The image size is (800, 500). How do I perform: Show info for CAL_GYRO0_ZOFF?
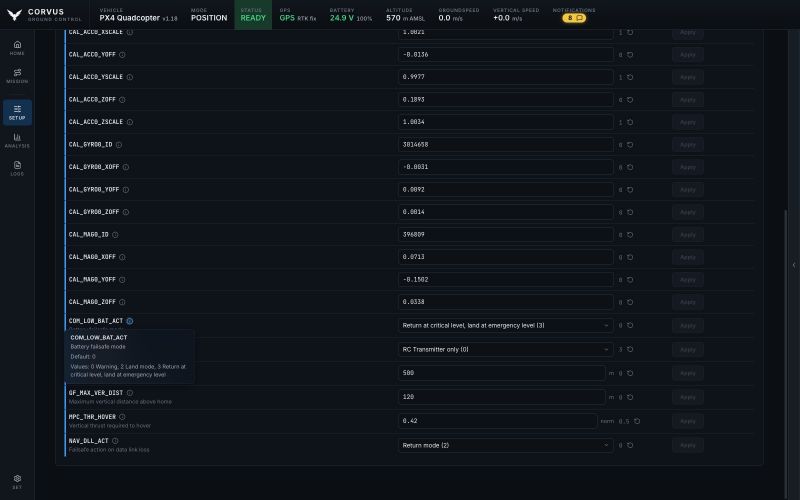point(126,212)
